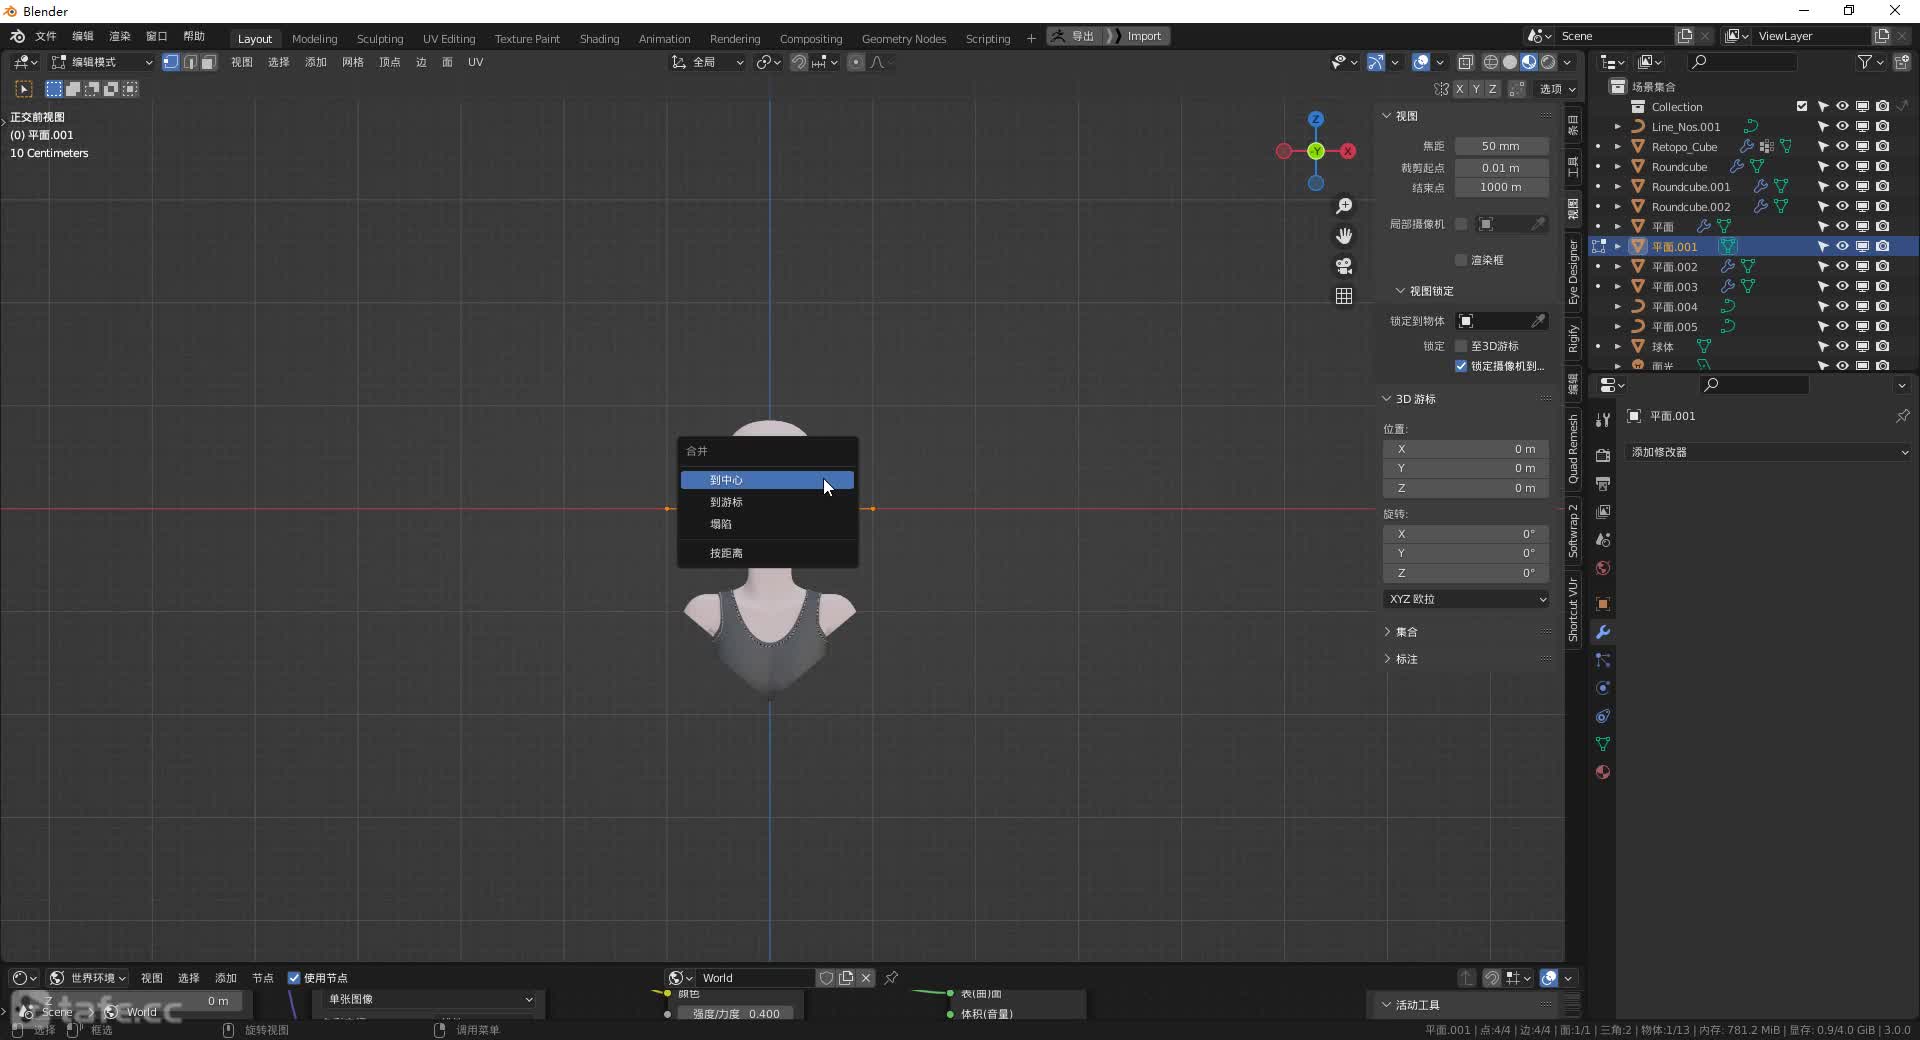Click new collection icon in outliner
This screenshot has width=1920, height=1040.
coord(1902,62)
